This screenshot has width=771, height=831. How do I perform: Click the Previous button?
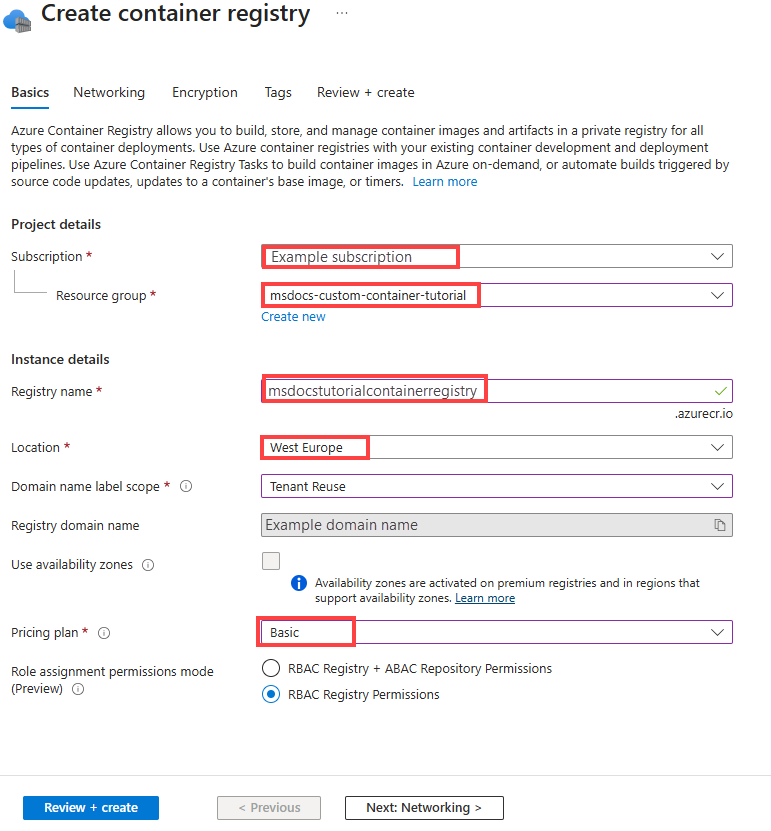[269, 808]
